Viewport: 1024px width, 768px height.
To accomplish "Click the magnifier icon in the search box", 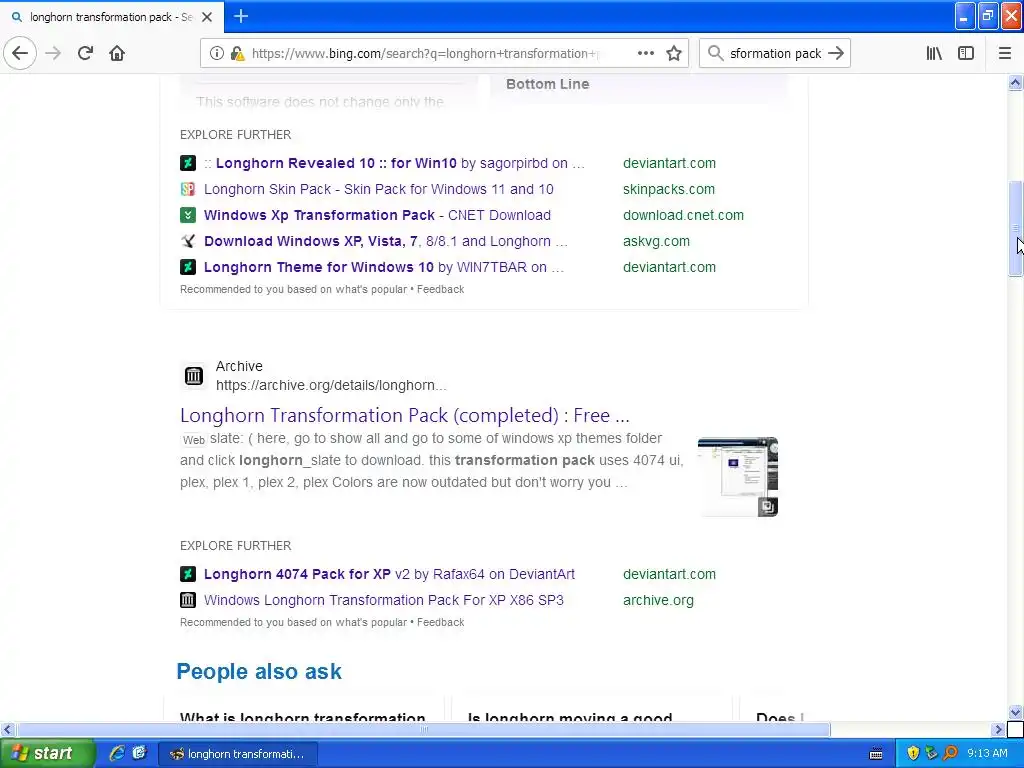I will click(x=716, y=54).
